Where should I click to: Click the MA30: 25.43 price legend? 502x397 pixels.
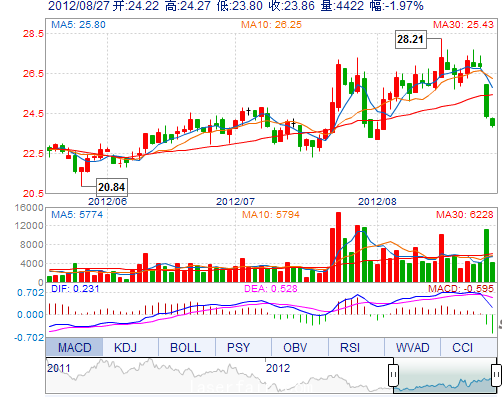pyautogui.click(x=463, y=25)
